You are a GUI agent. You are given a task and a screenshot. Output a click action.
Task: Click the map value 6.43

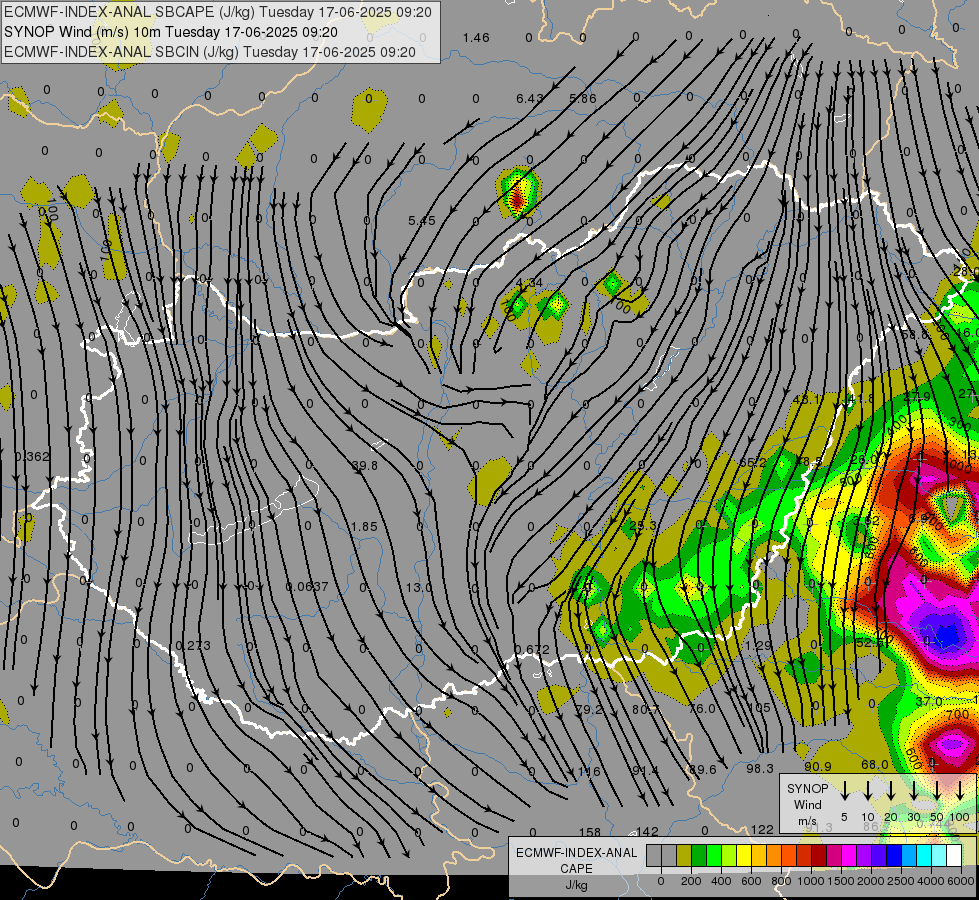click(x=529, y=99)
